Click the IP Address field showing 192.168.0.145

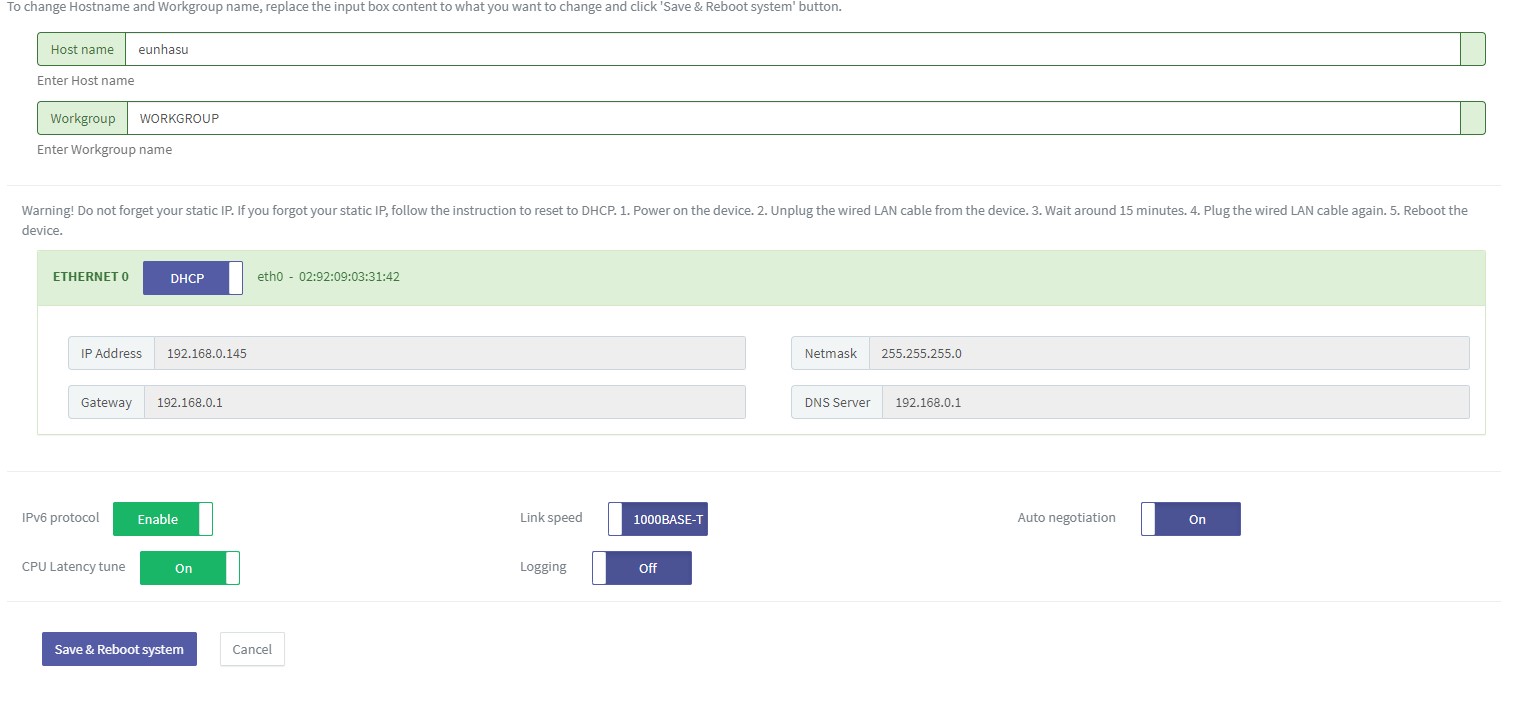tap(449, 353)
